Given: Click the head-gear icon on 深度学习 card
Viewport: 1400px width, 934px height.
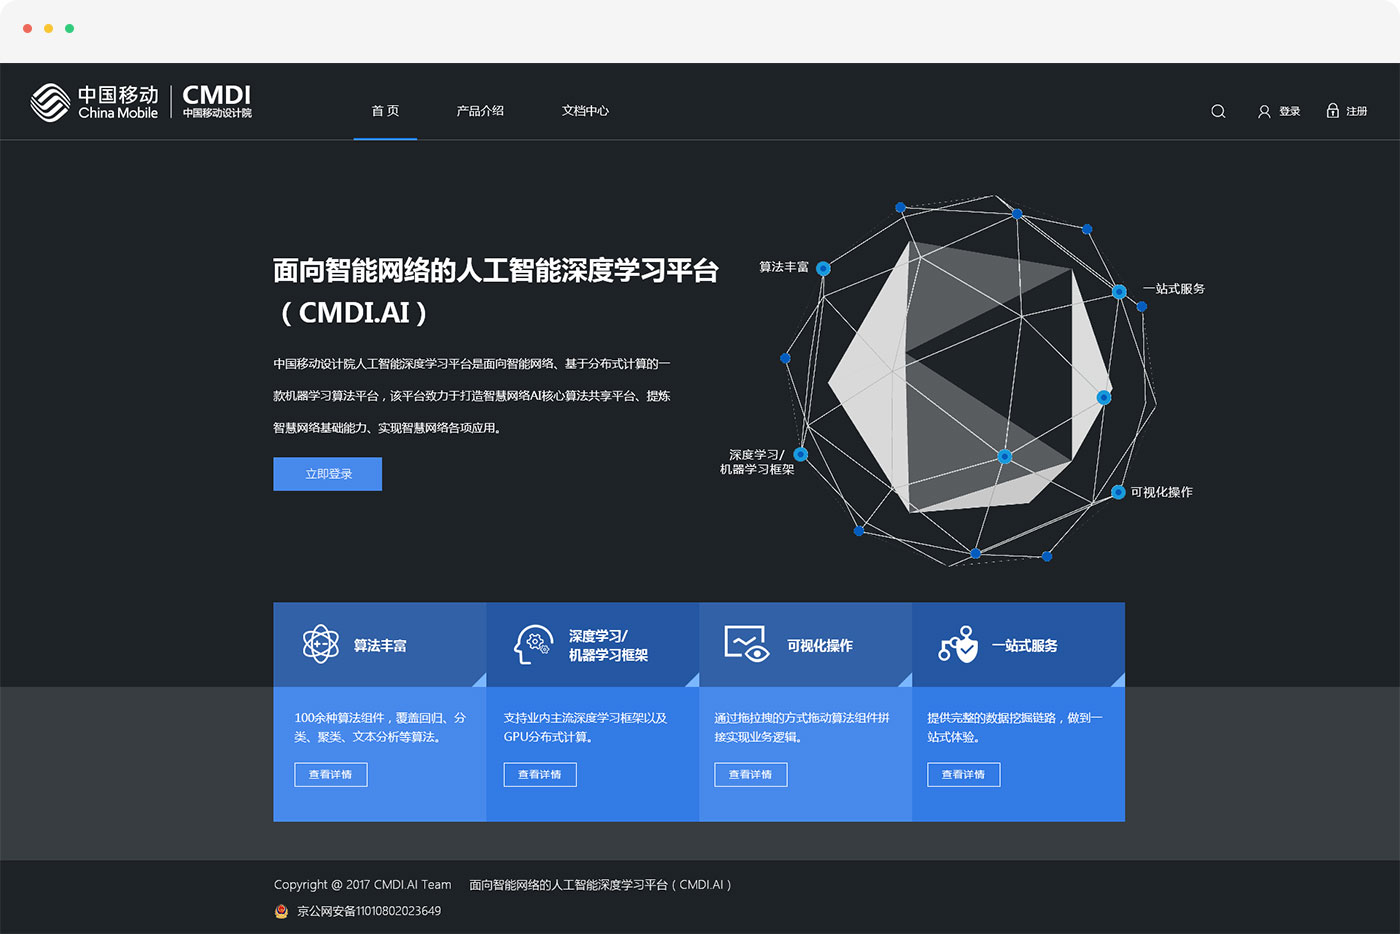Looking at the screenshot, I should [x=533, y=645].
